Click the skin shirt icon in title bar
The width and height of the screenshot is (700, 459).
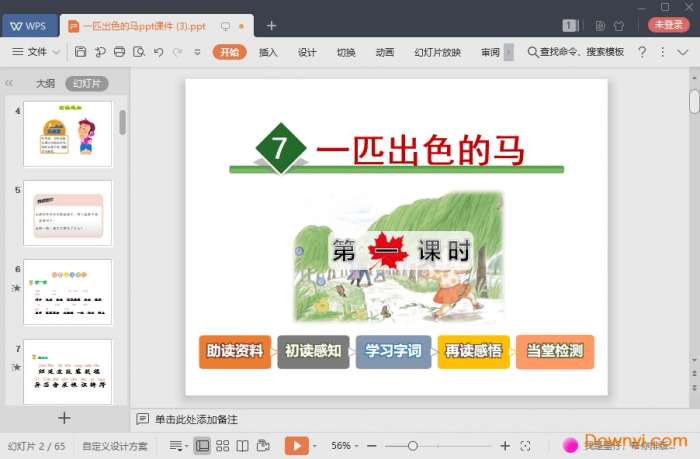(619, 26)
